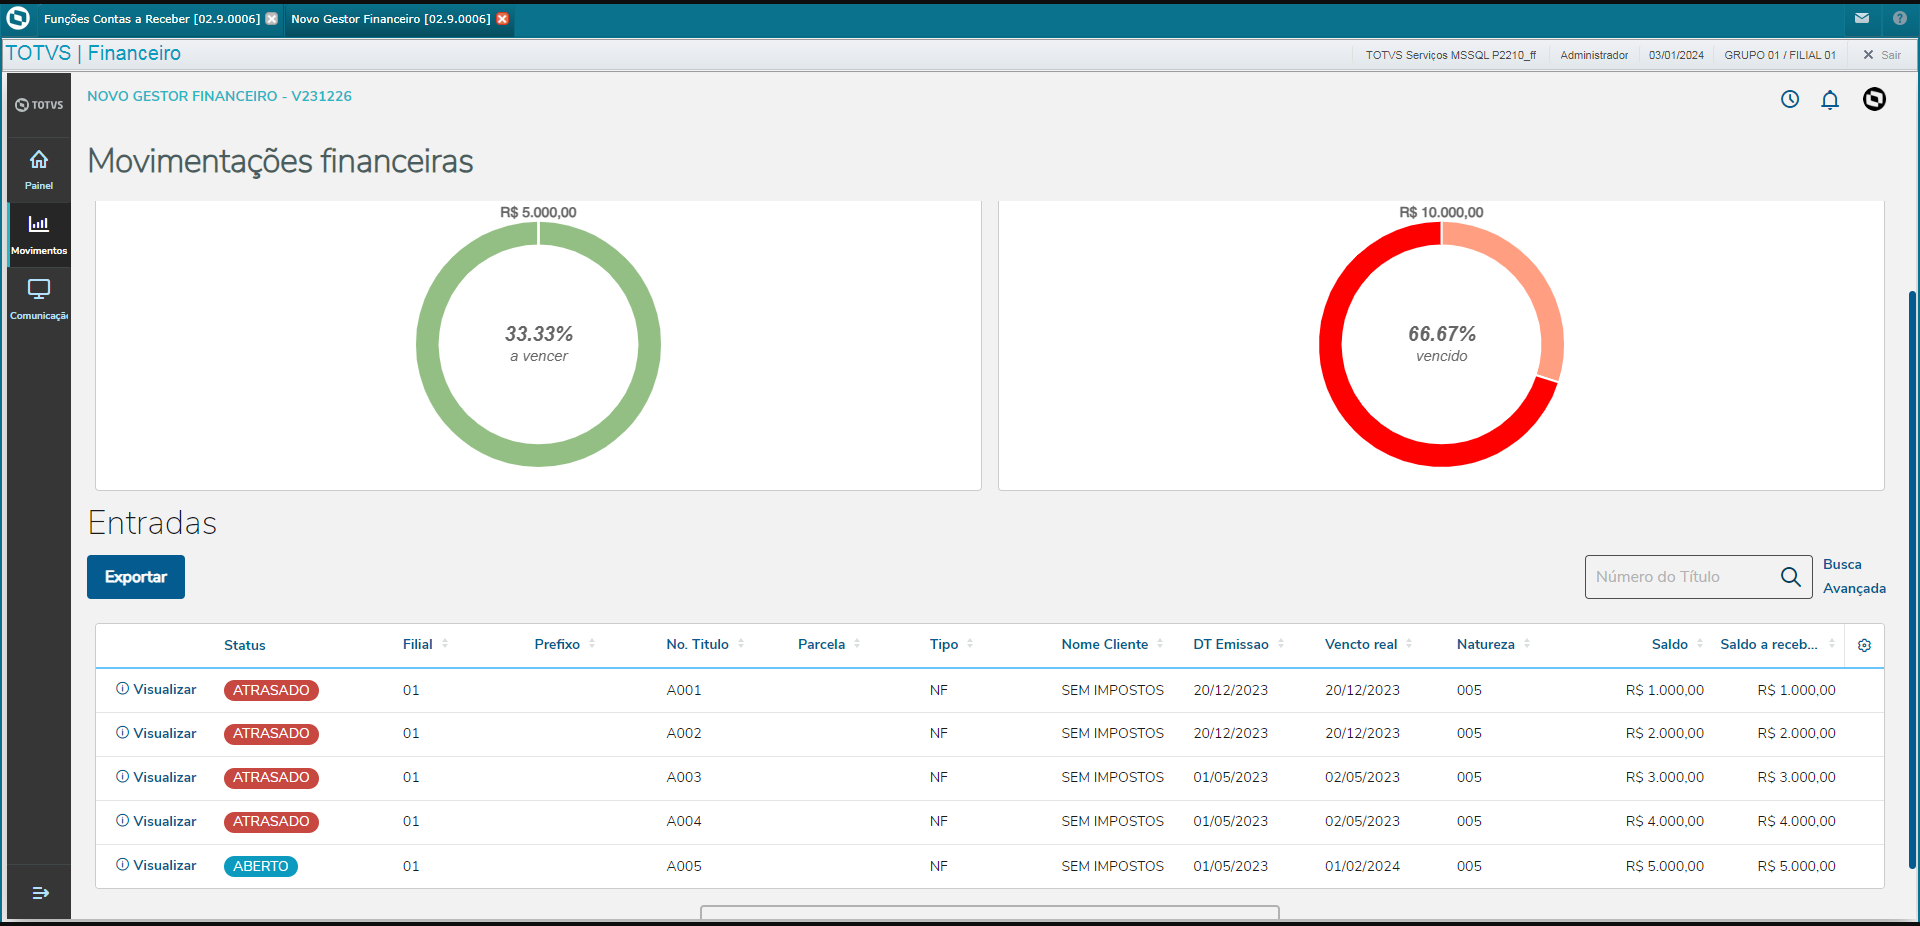Click the clock history icon
Screen dimensions: 1920x926
(x=1790, y=99)
